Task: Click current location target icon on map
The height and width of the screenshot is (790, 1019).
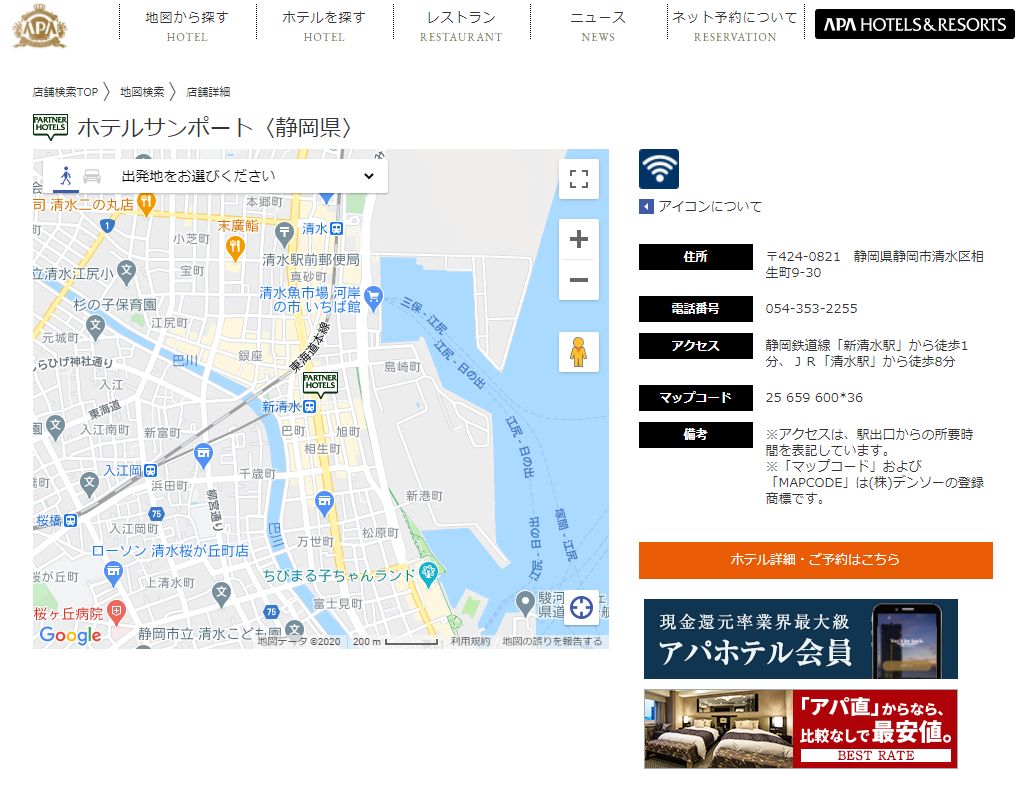Action: pyautogui.click(x=581, y=607)
